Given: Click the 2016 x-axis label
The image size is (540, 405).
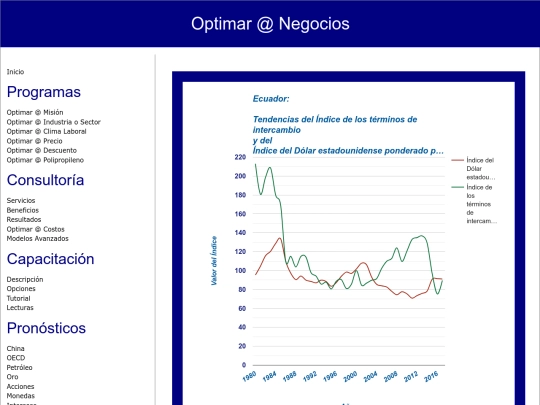Looking at the screenshot, I should tap(431, 376).
